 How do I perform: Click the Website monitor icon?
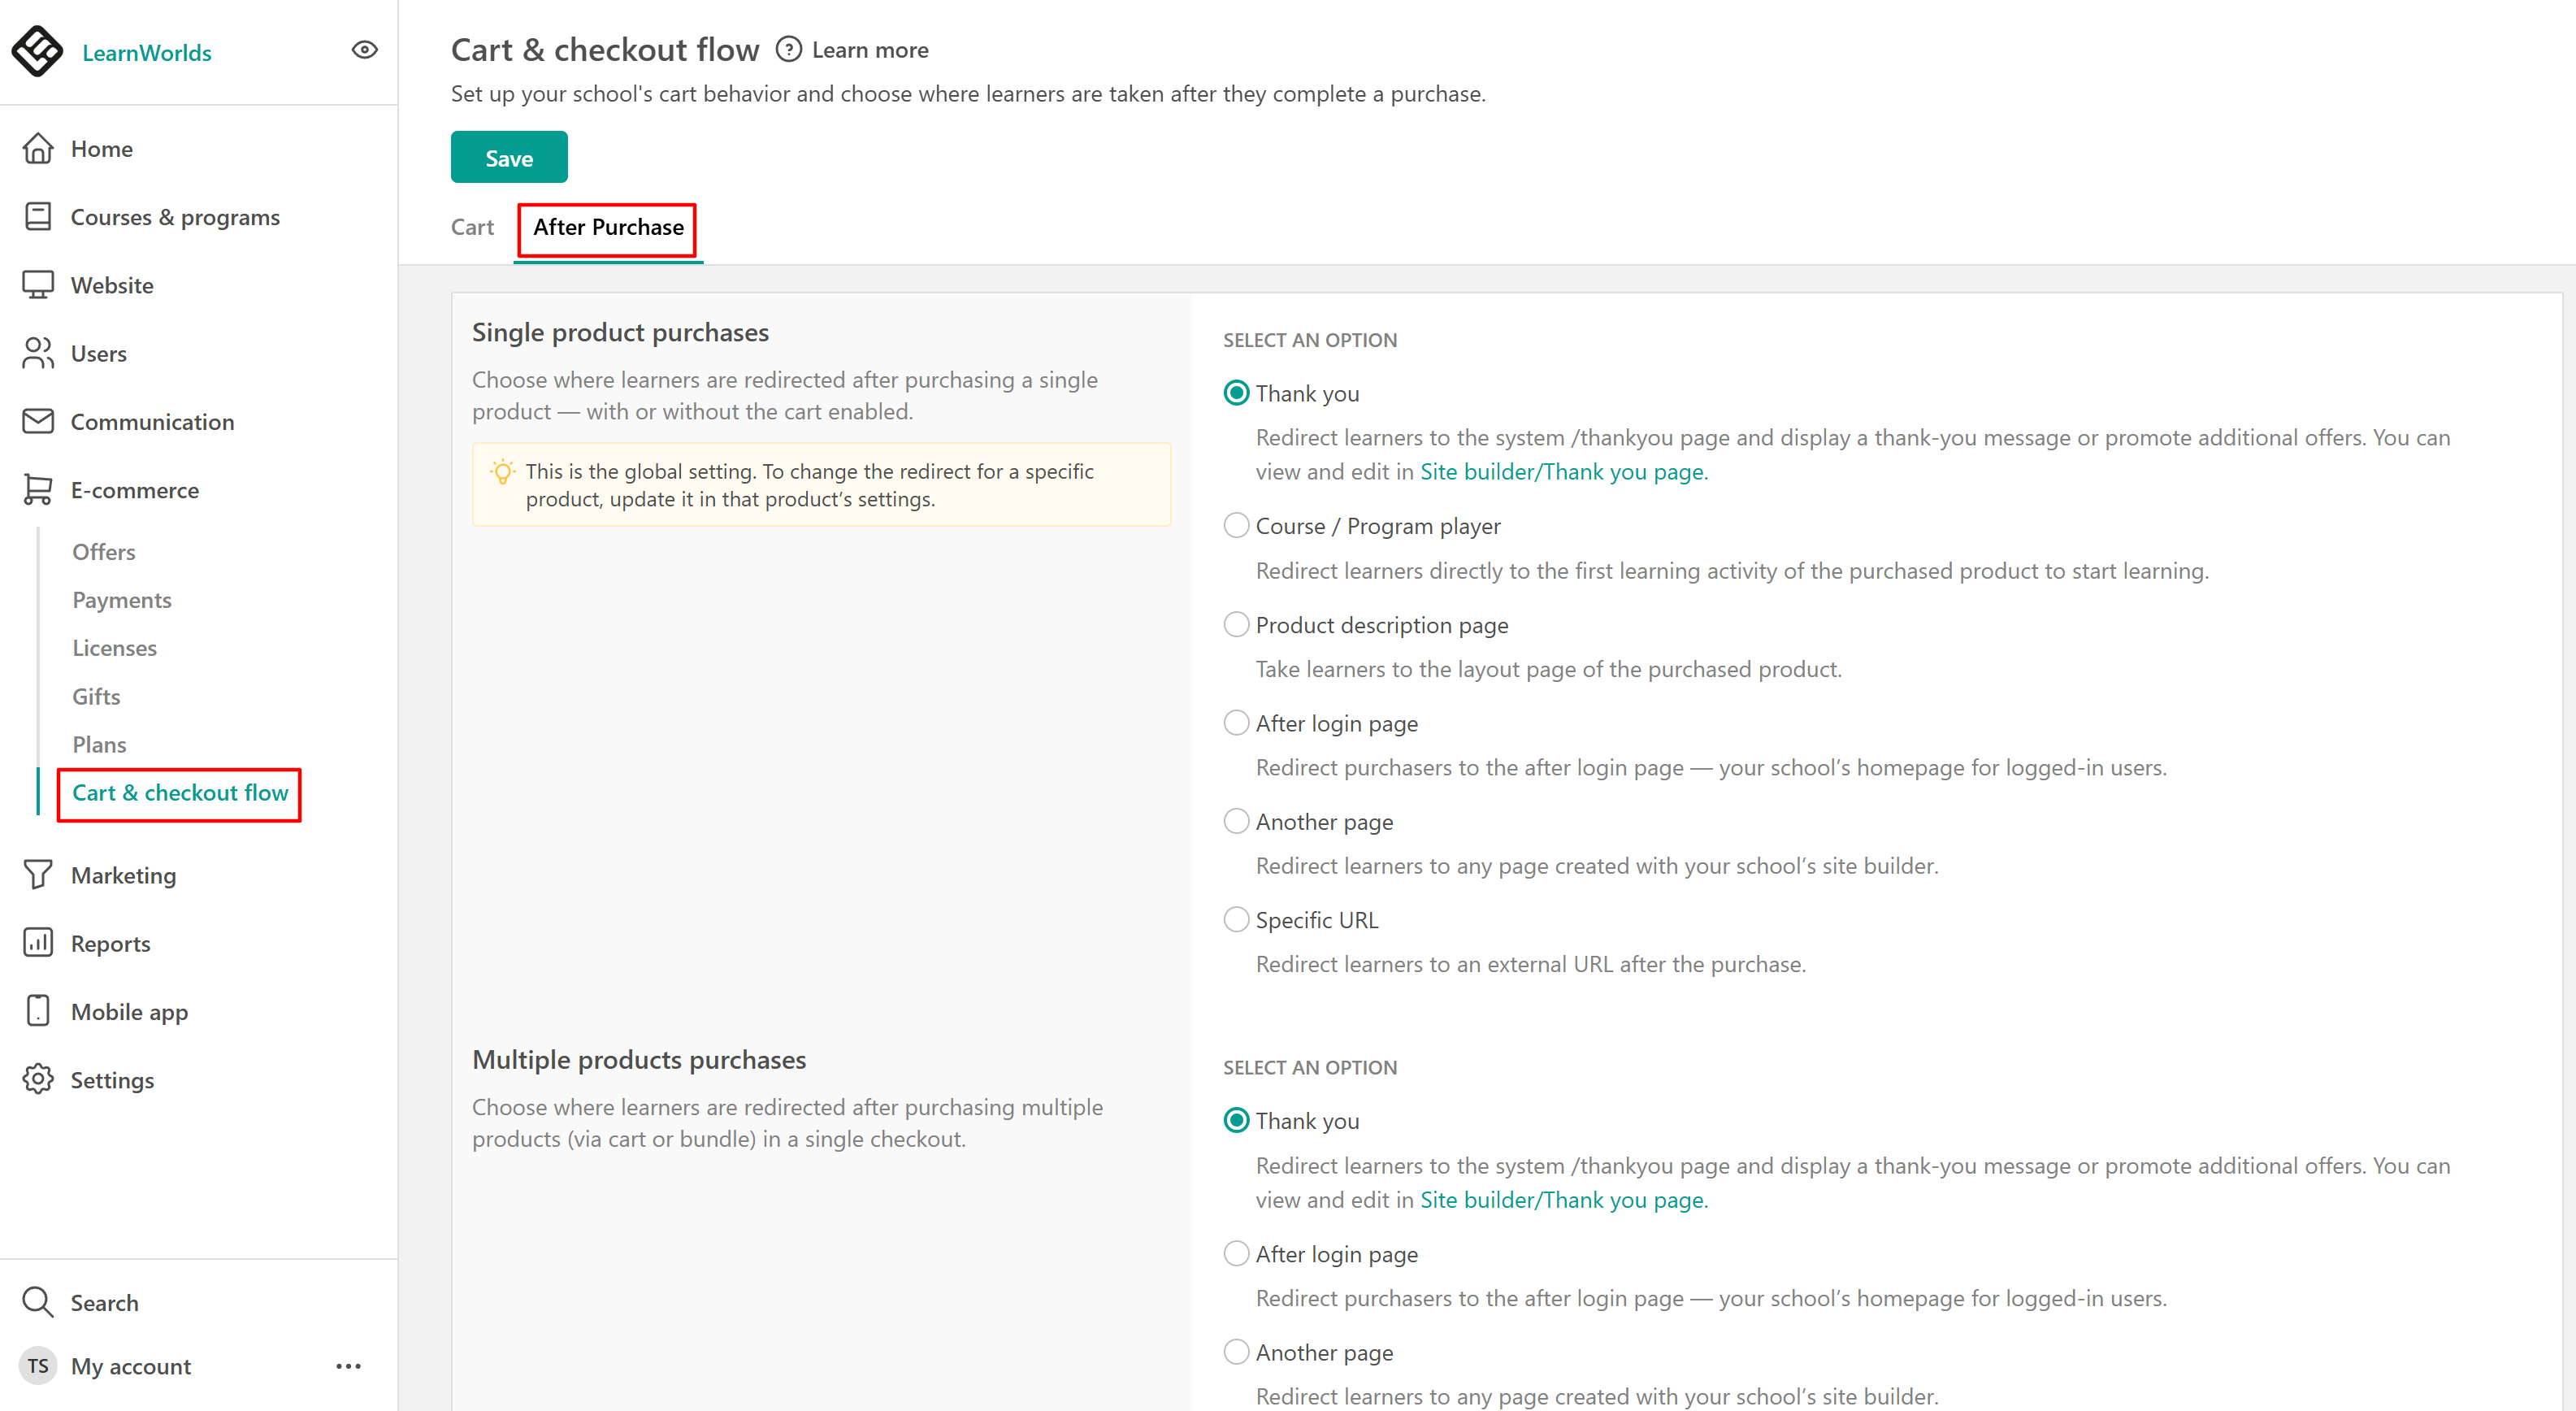click(38, 285)
